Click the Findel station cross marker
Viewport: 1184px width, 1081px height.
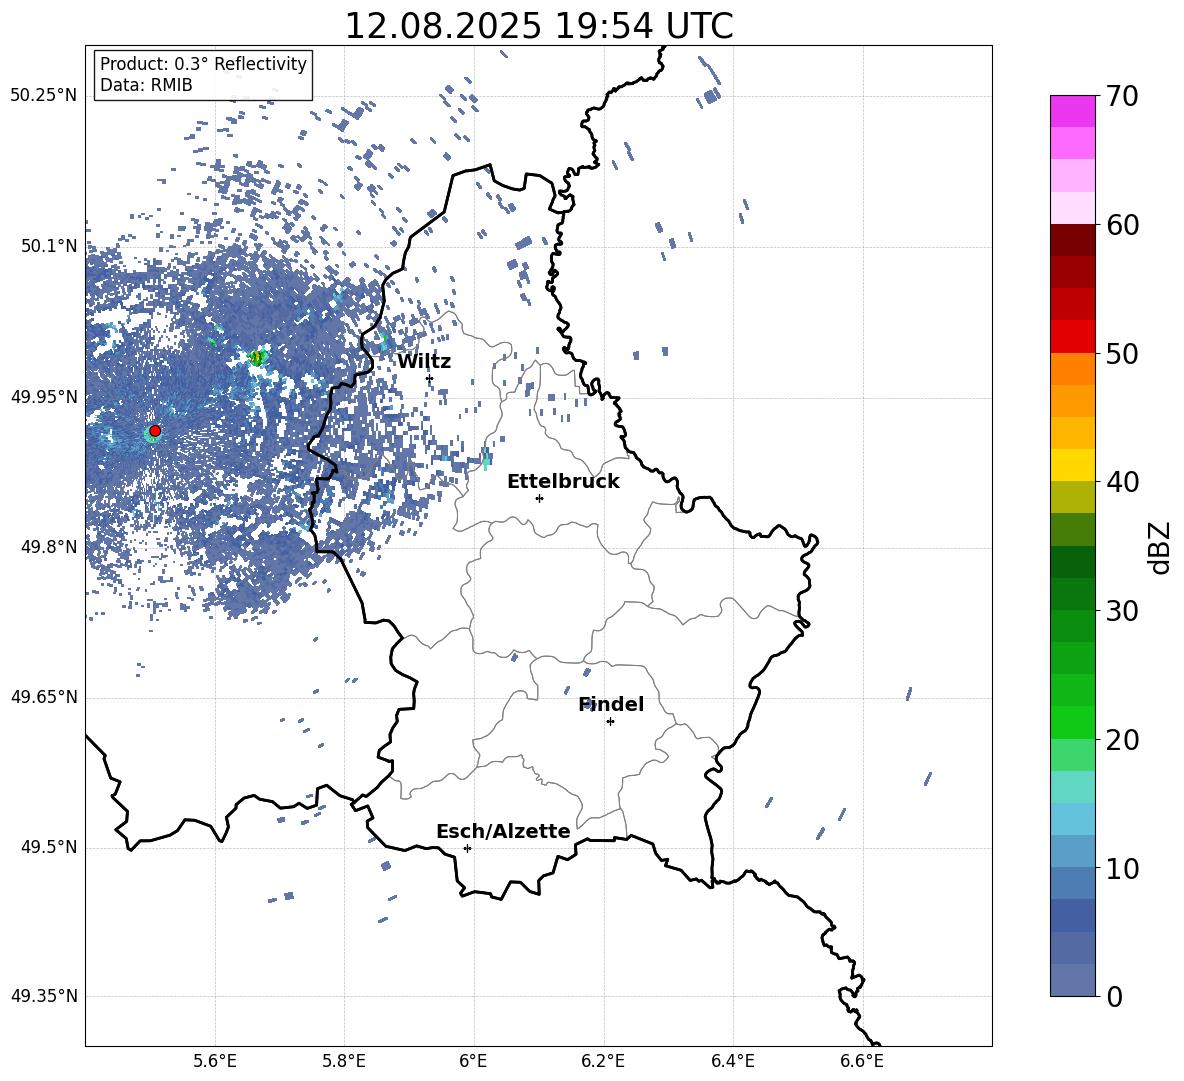pos(610,722)
